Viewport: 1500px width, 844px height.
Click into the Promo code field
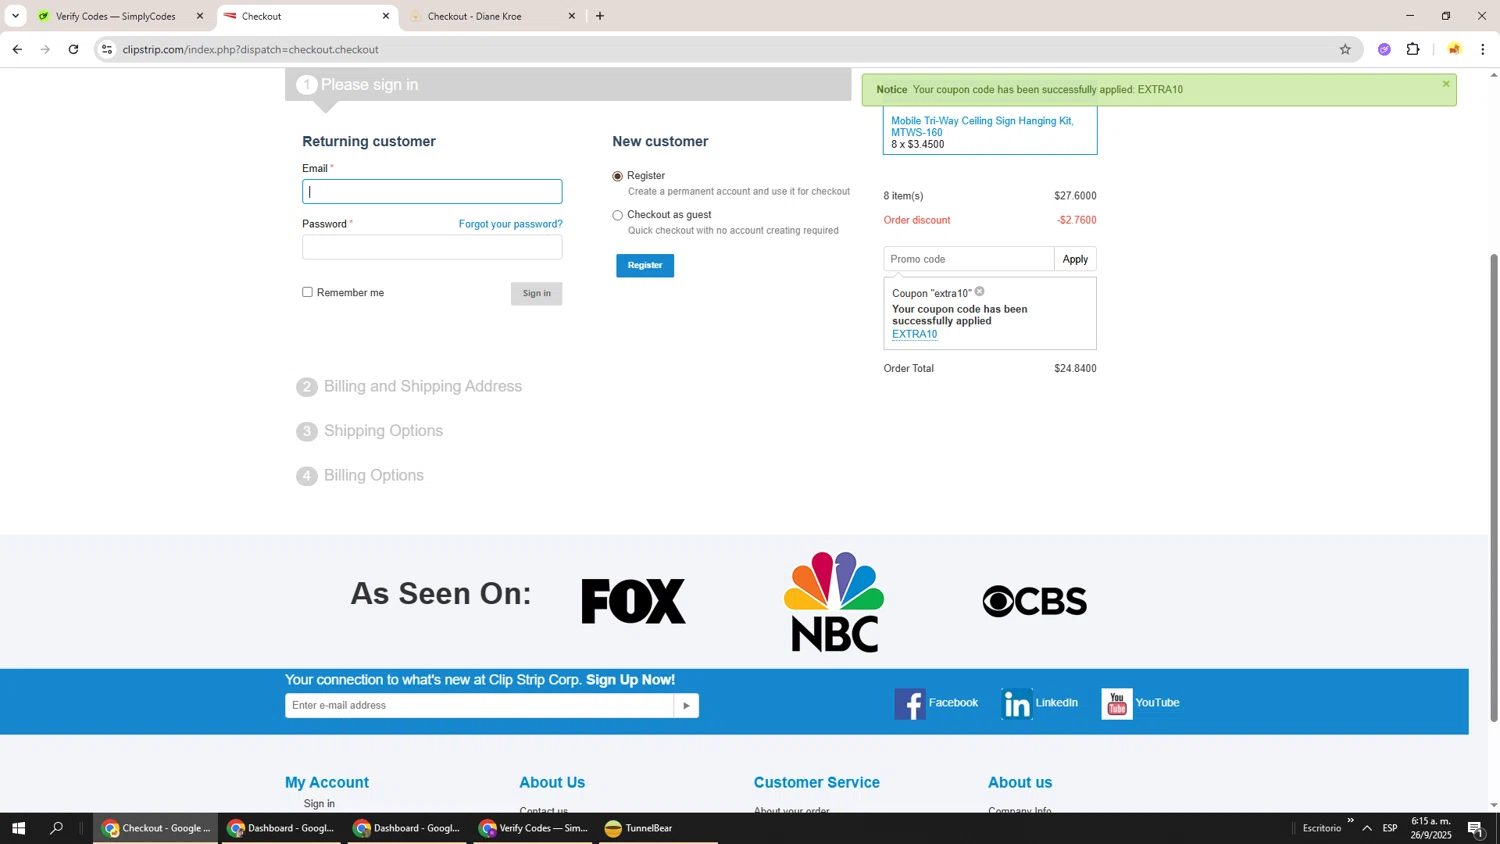[x=969, y=259]
